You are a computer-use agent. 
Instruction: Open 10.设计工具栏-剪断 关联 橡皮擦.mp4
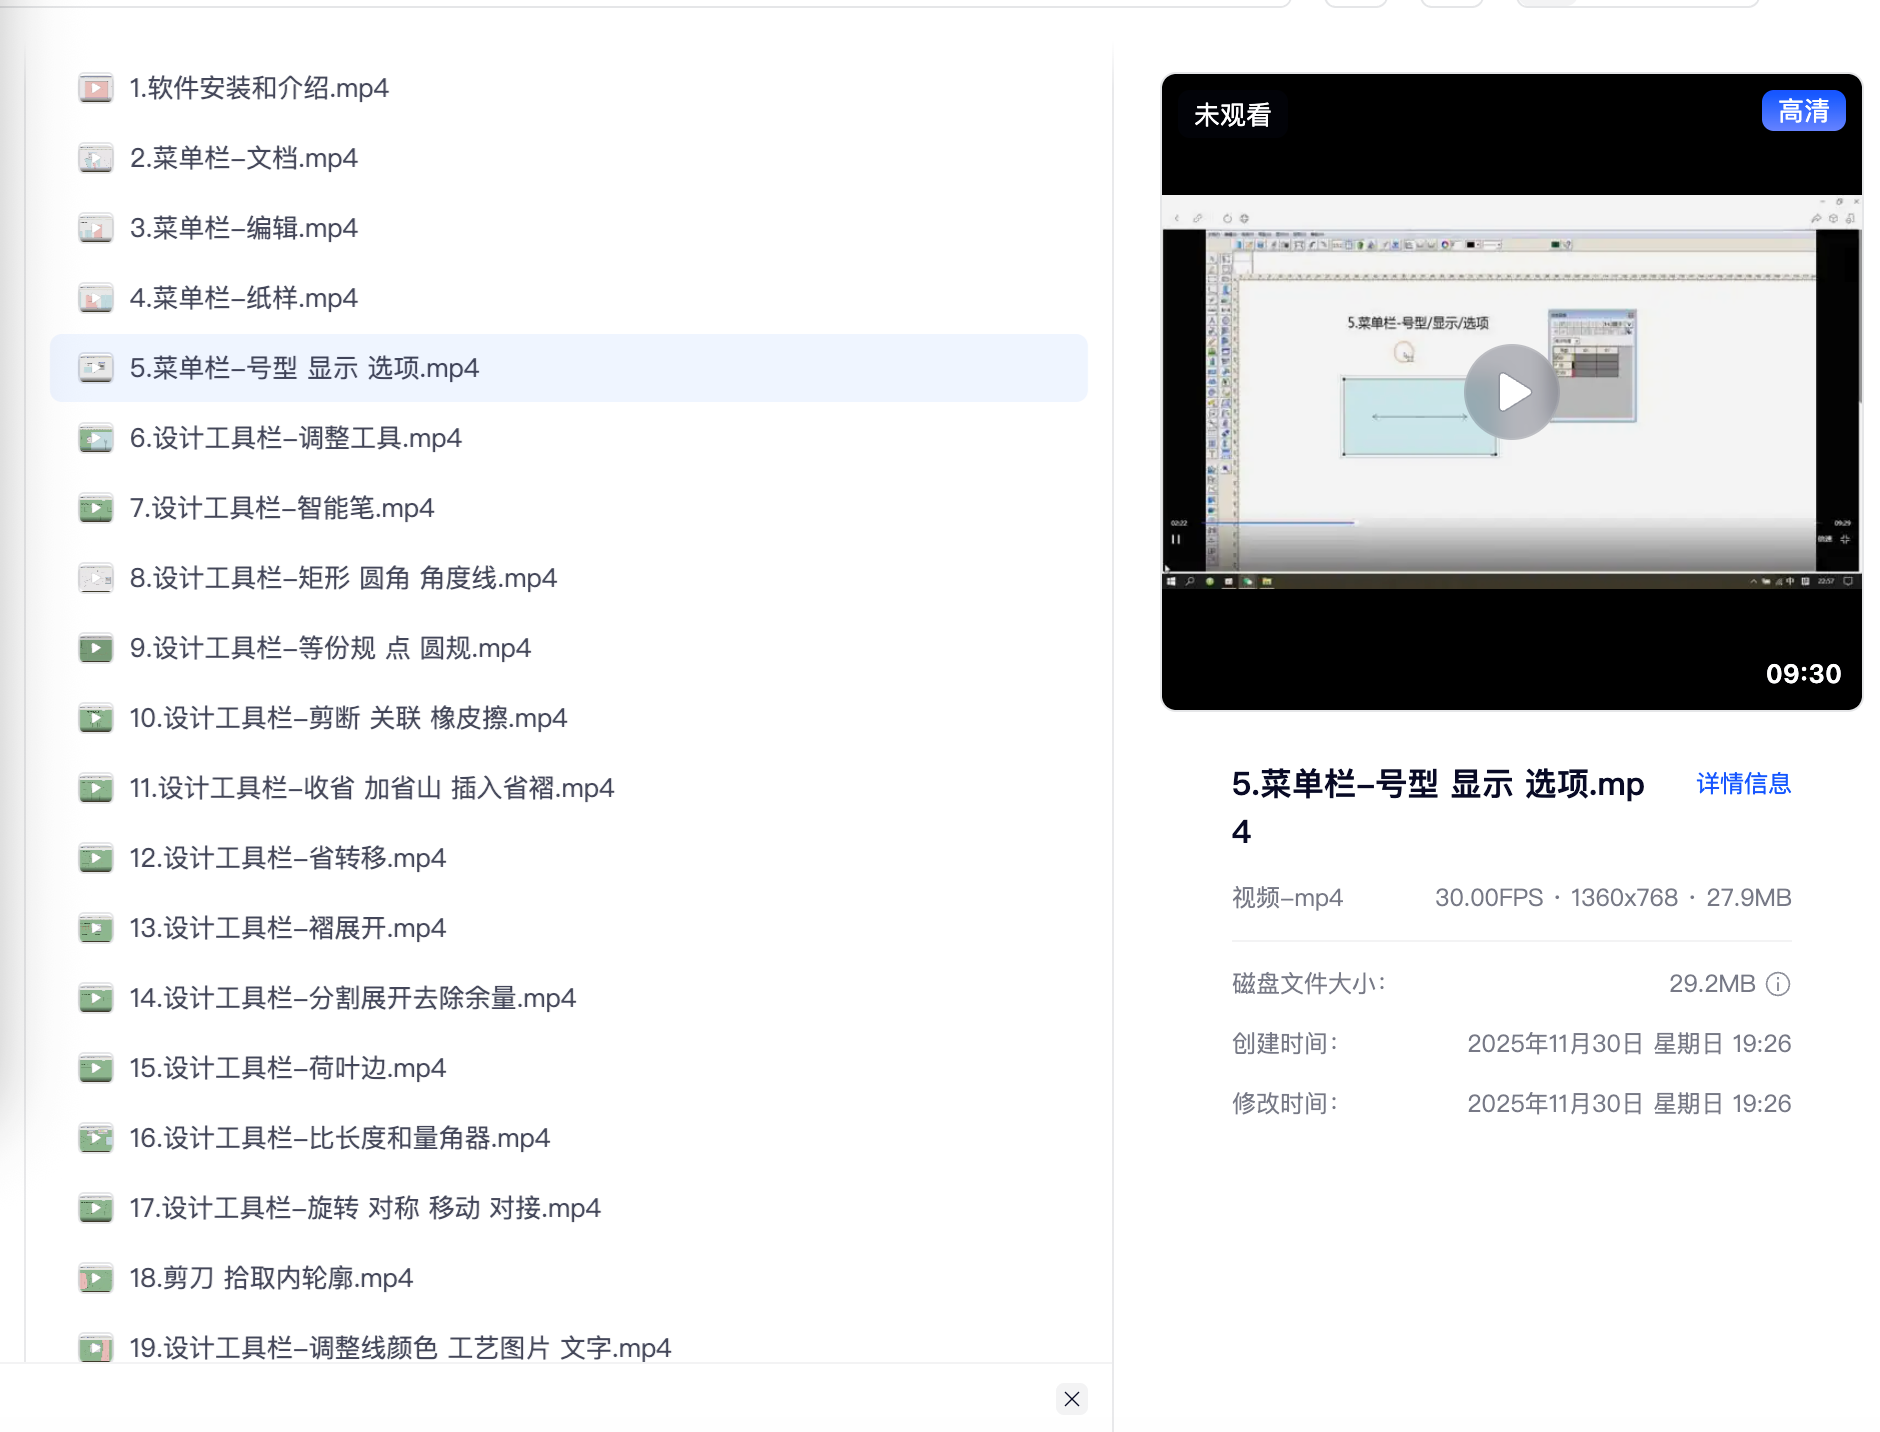click(569, 718)
